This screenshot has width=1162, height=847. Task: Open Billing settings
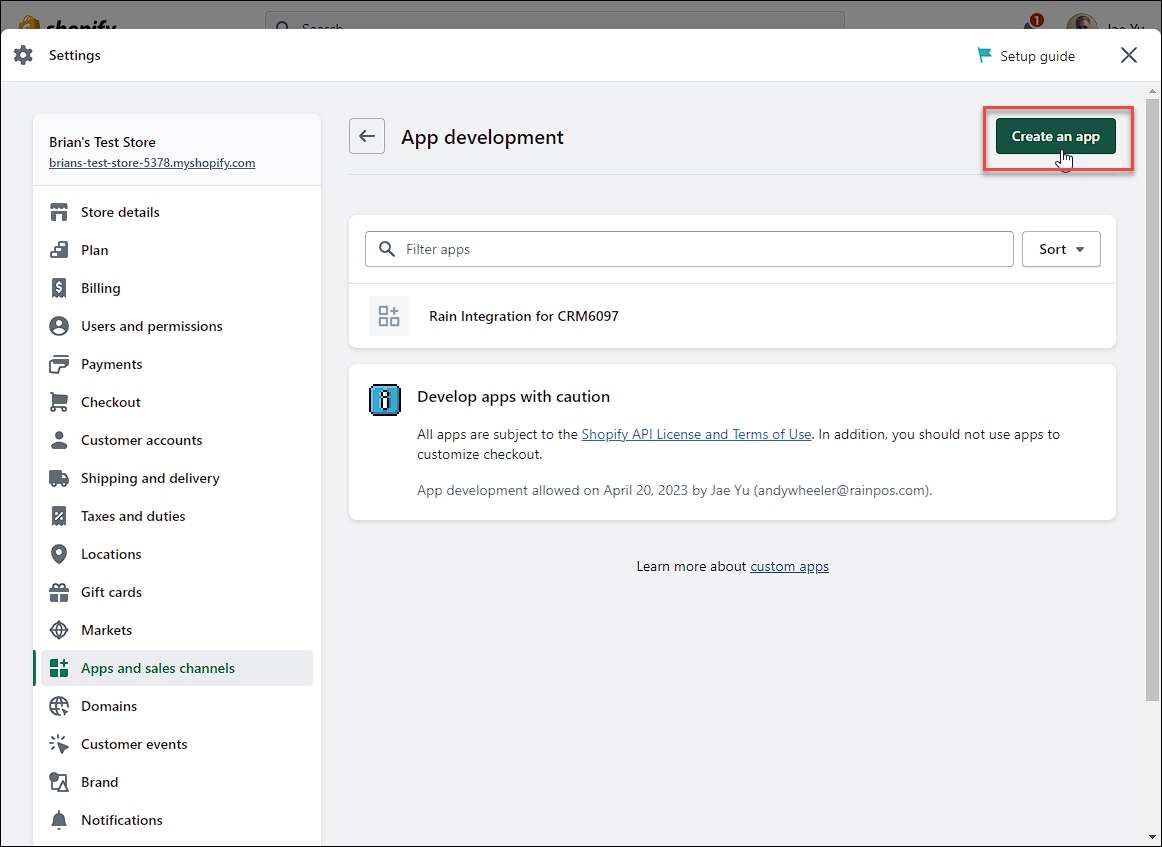click(x=176, y=288)
